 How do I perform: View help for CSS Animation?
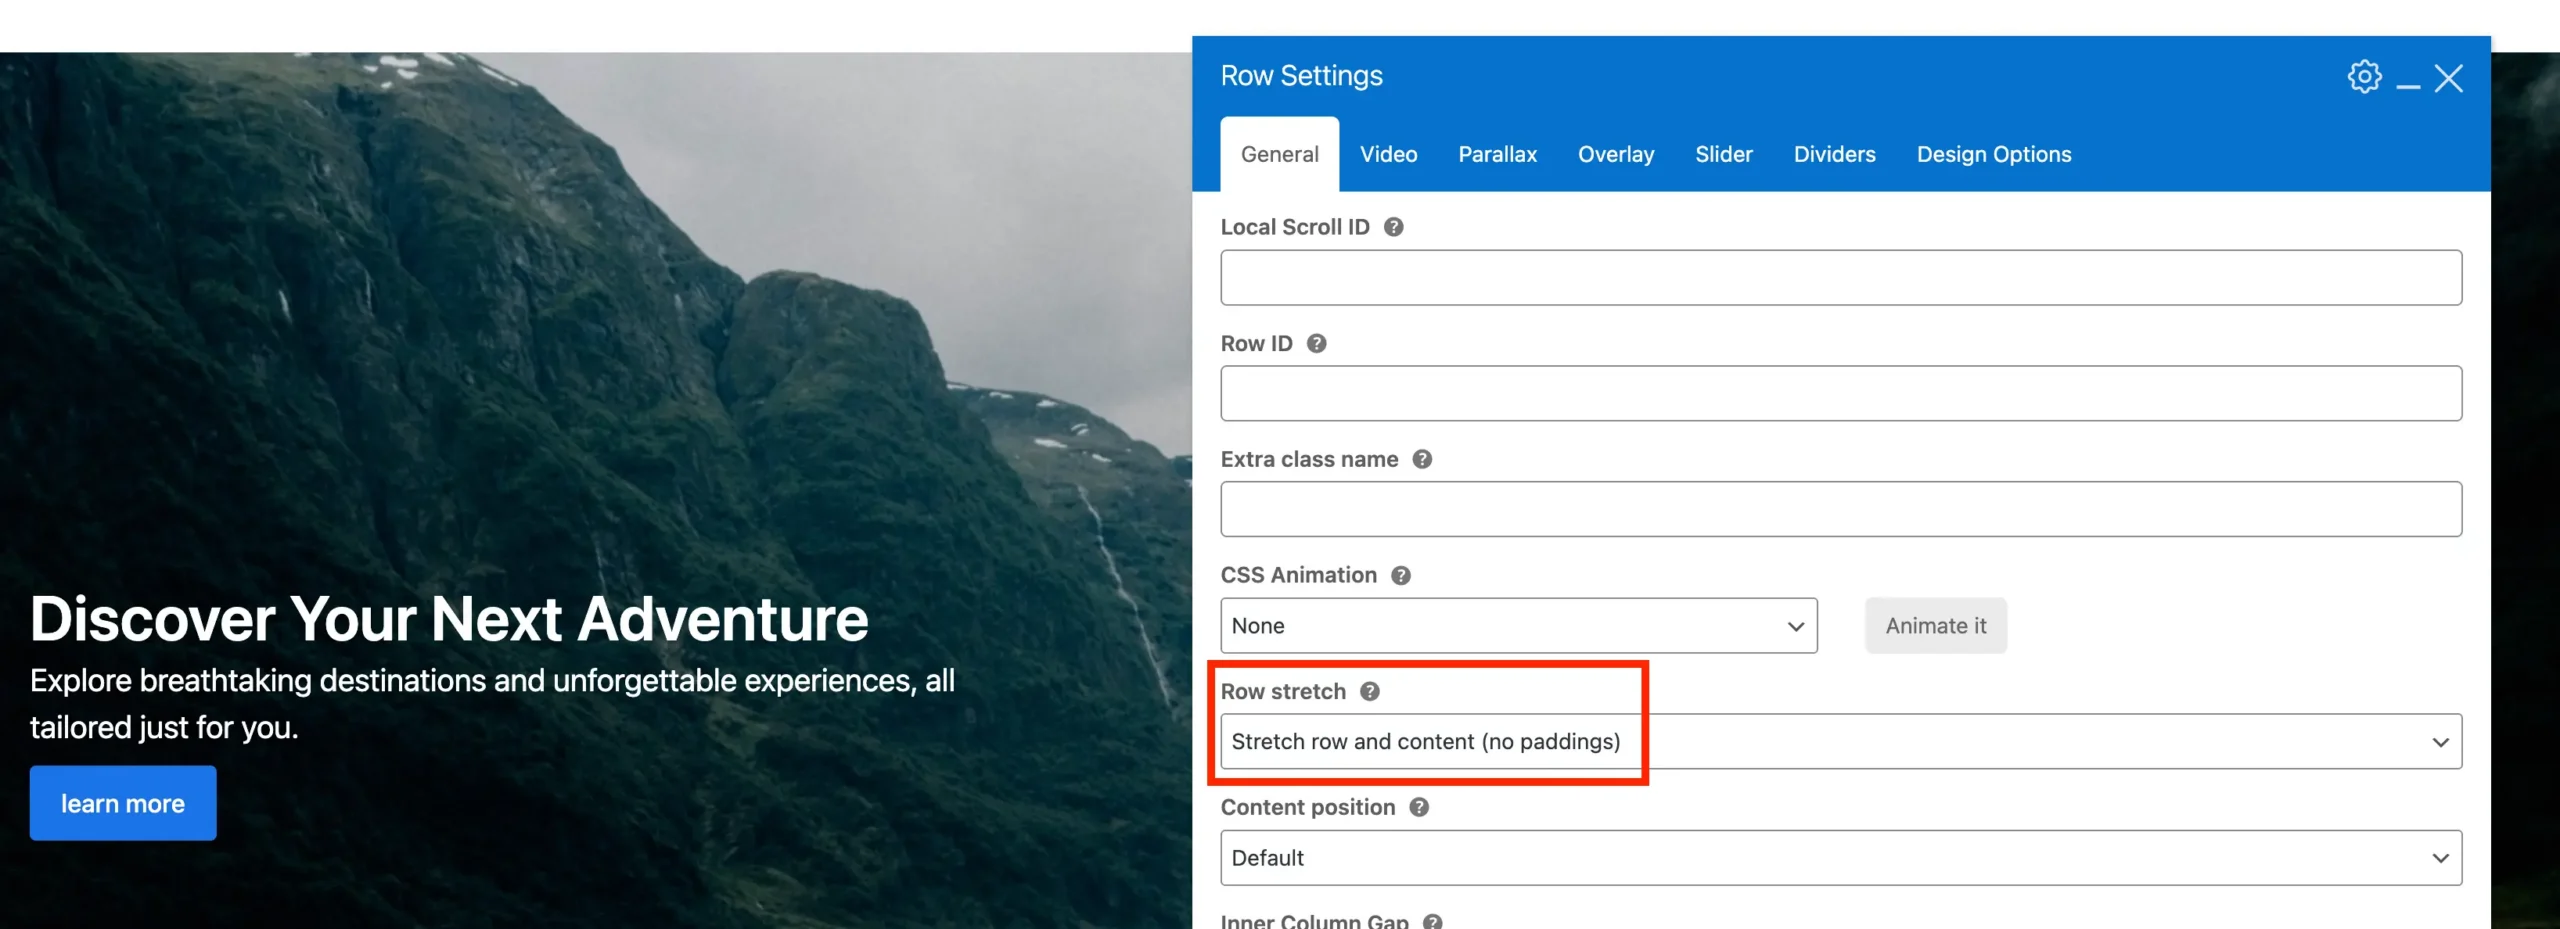(1401, 575)
